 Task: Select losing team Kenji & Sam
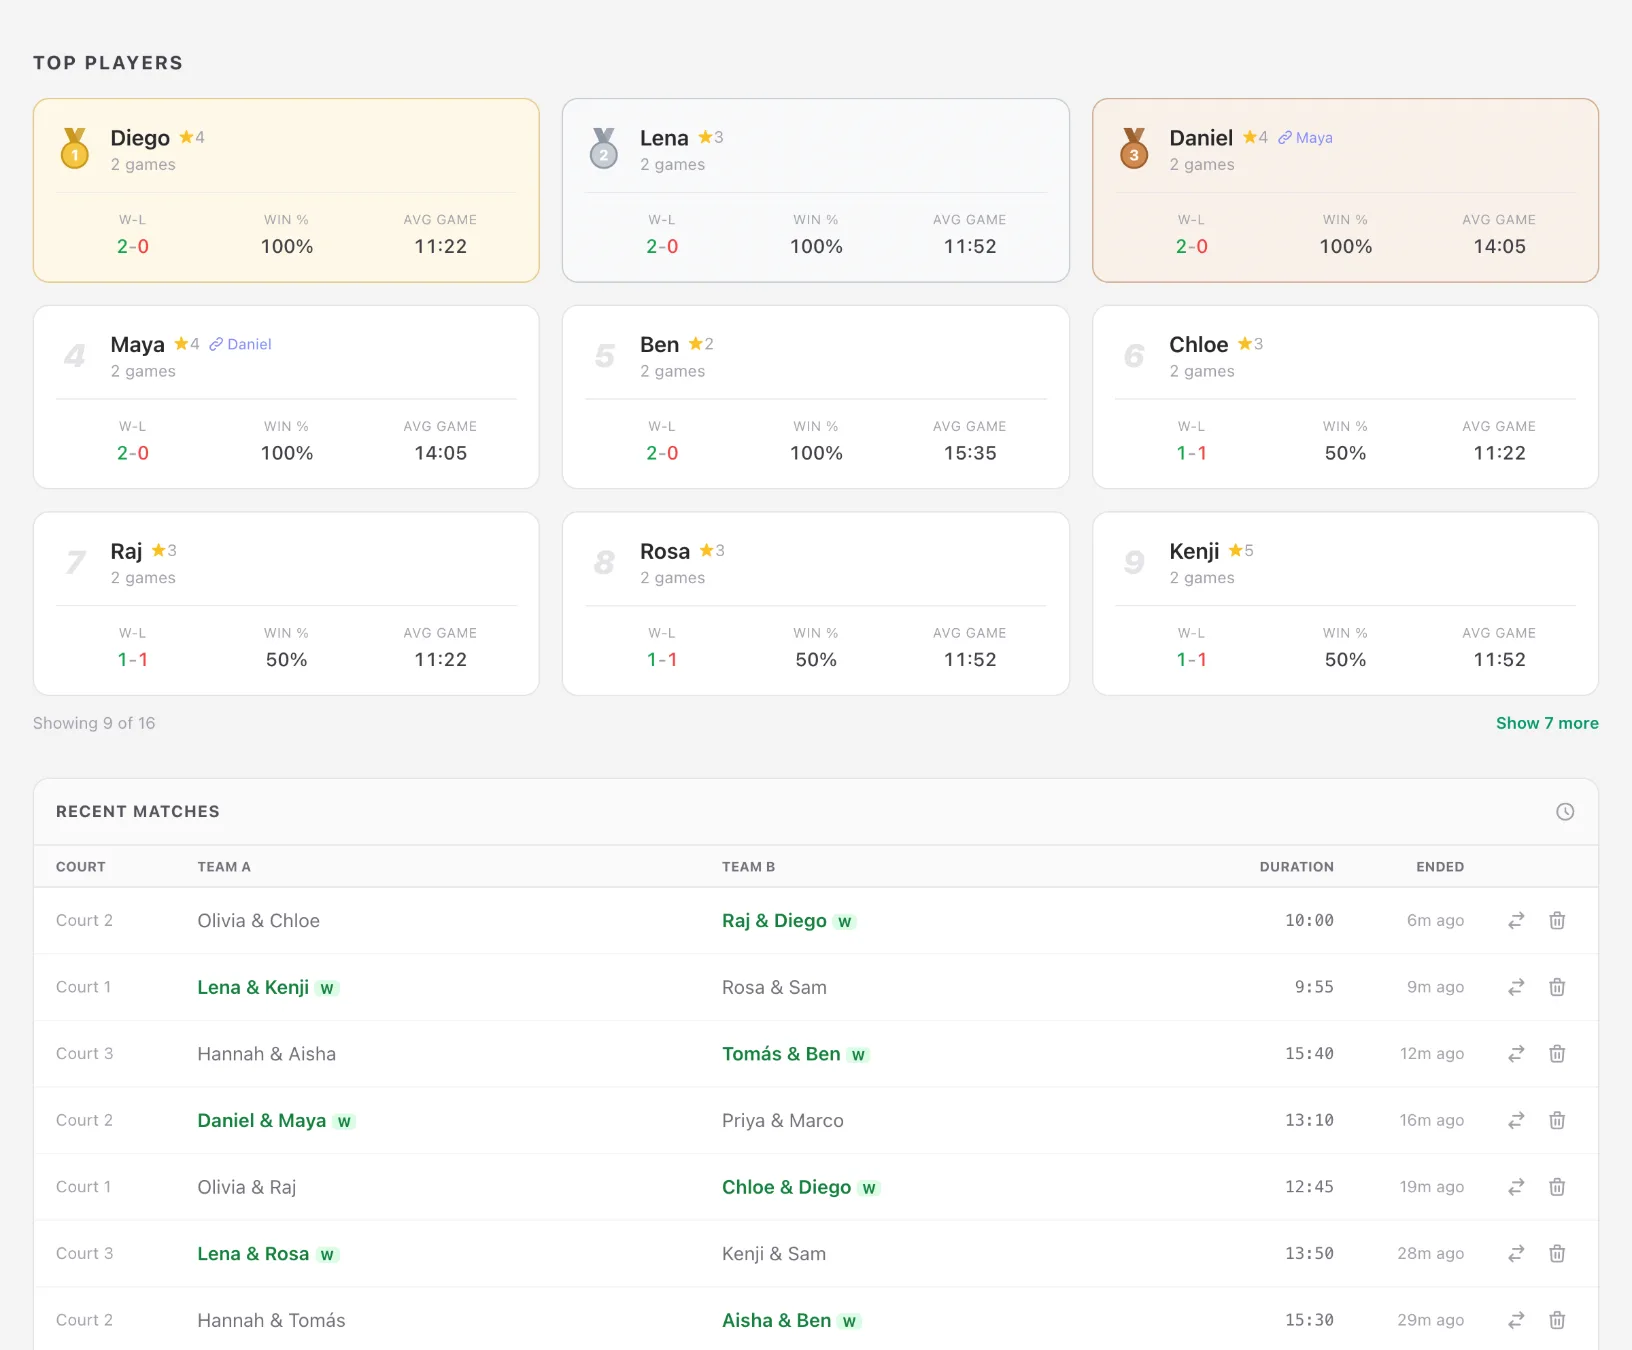tap(774, 1254)
